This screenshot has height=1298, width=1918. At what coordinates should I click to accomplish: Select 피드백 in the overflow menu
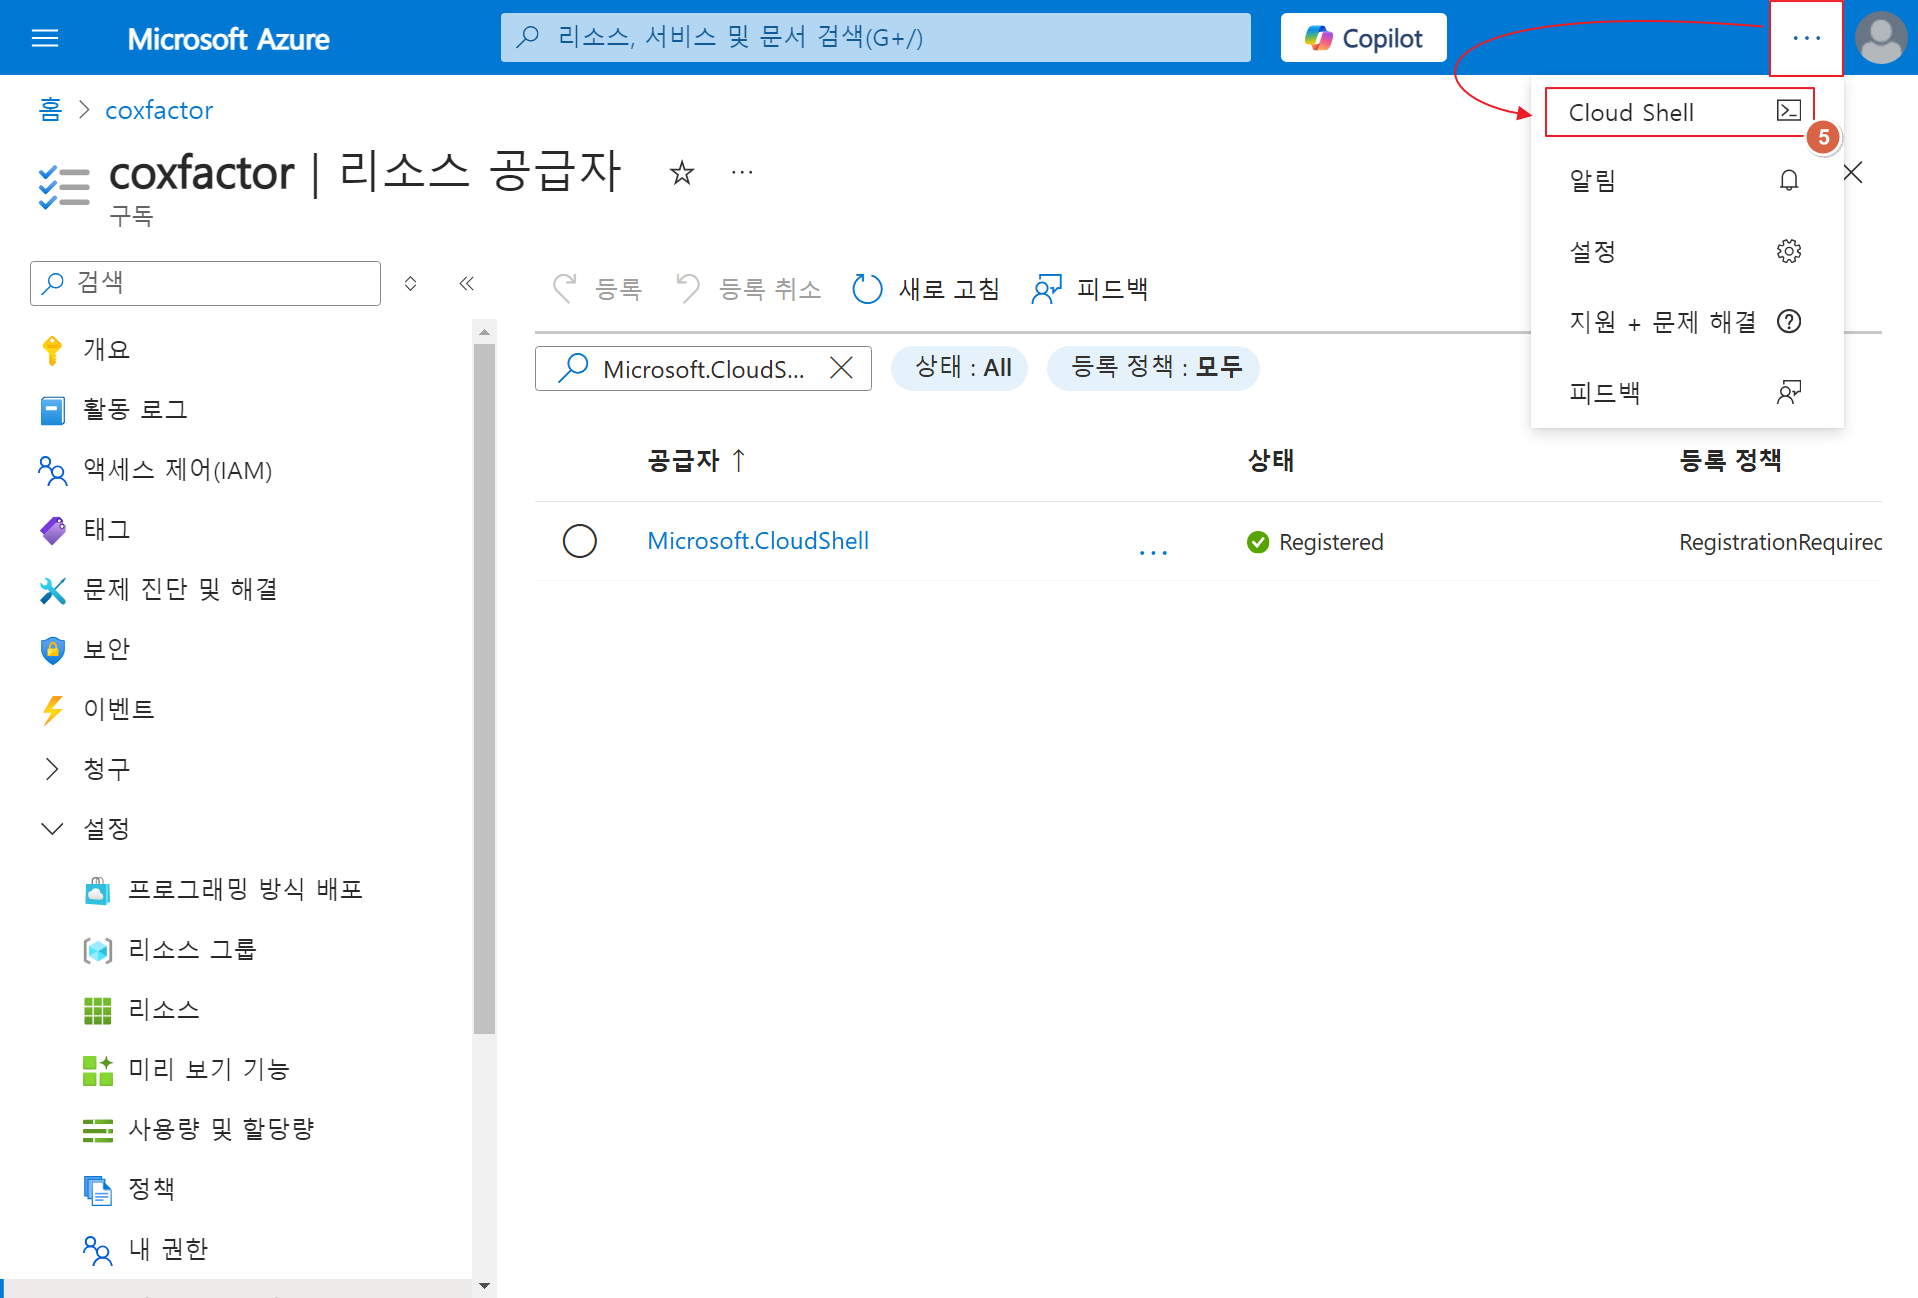pos(1686,392)
